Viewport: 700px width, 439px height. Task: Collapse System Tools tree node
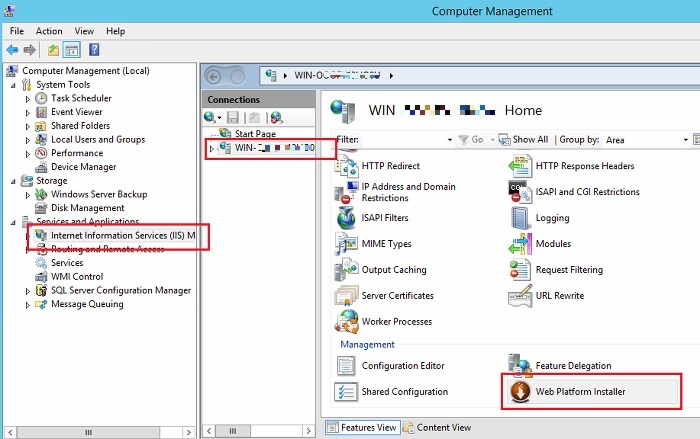click(13, 85)
